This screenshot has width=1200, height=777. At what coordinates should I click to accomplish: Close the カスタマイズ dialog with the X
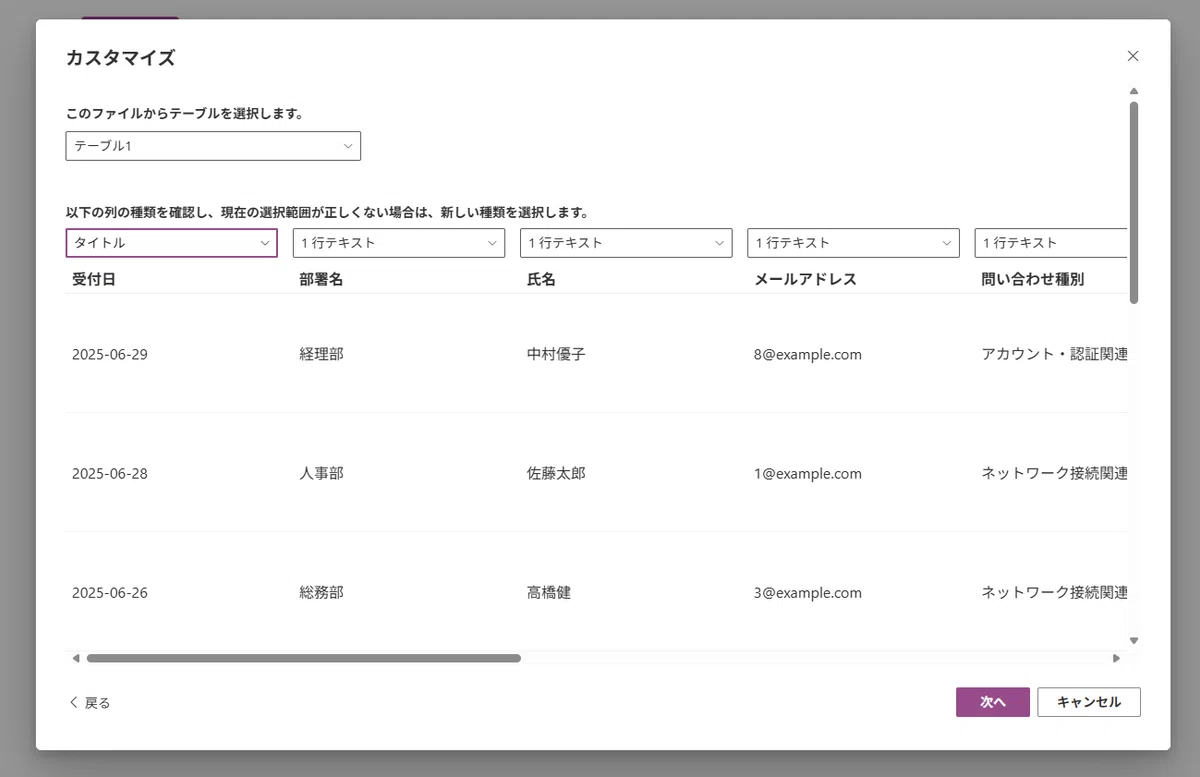tap(1133, 56)
